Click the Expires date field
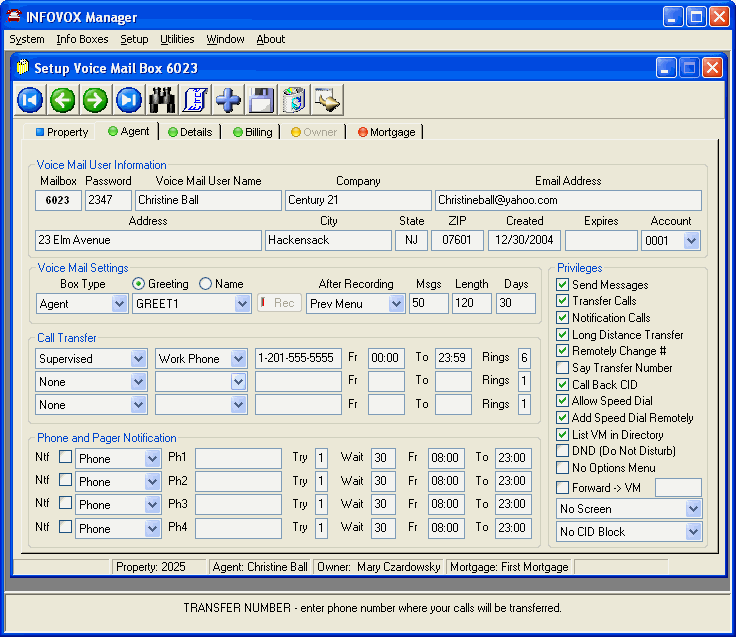This screenshot has height=637, width=736. point(601,240)
